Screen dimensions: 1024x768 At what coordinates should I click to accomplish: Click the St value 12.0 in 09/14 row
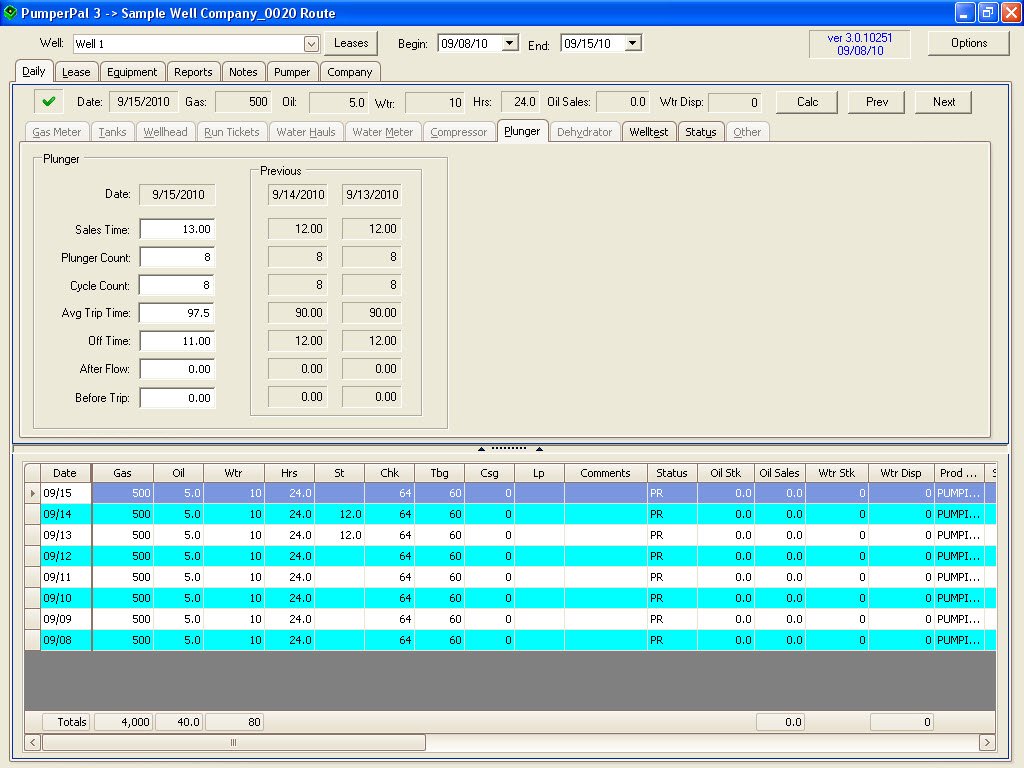tap(339, 514)
